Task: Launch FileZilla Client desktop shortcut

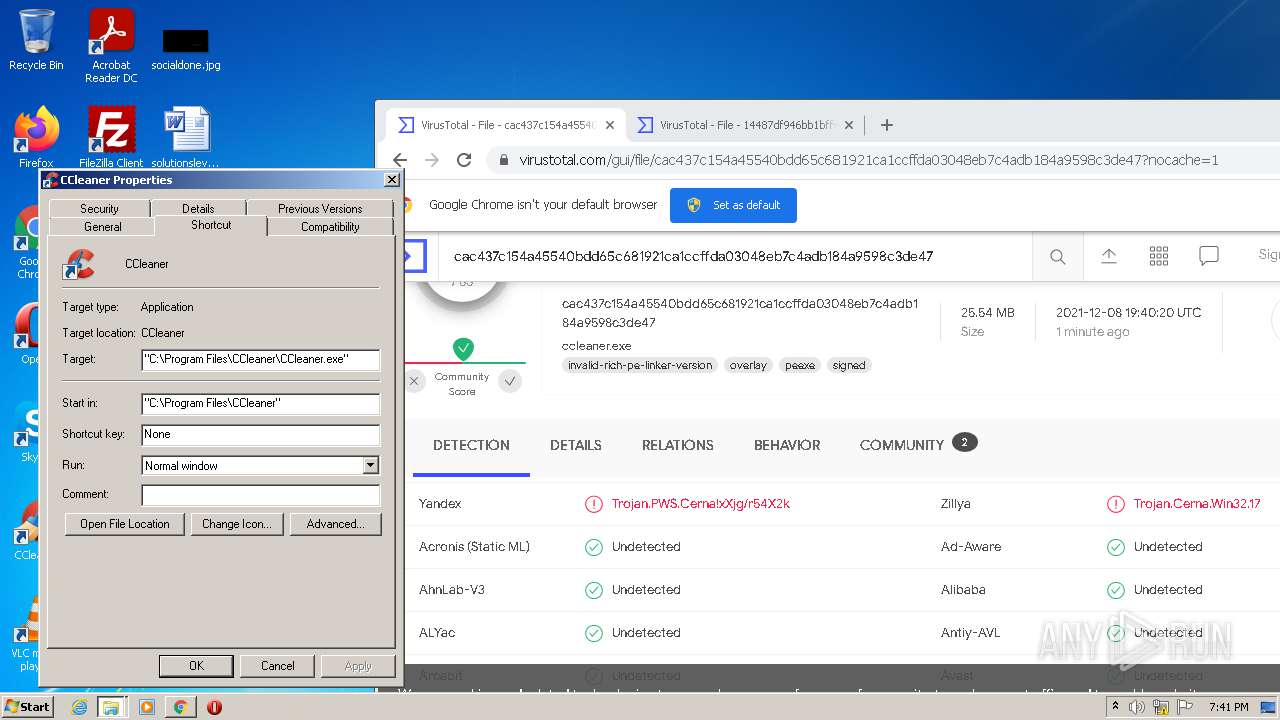Action: 111,137
